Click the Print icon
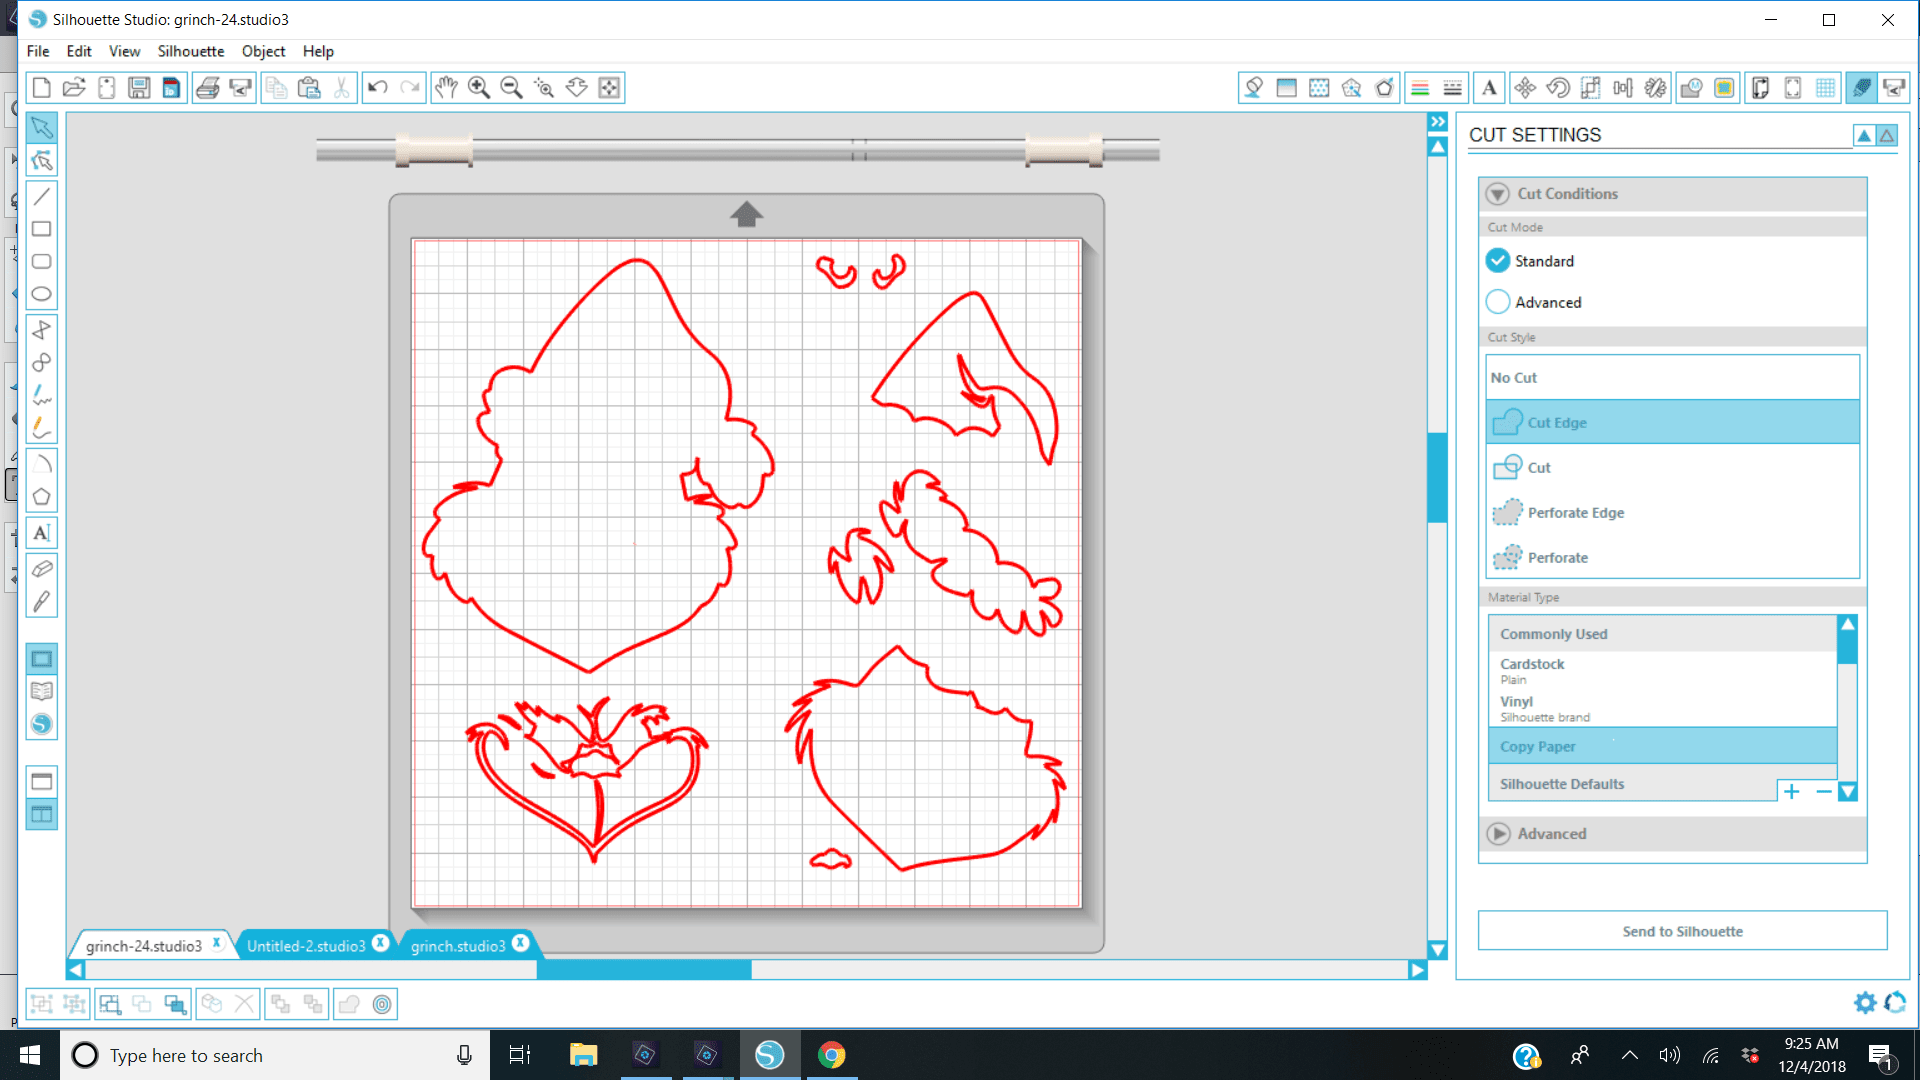 click(x=207, y=88)
